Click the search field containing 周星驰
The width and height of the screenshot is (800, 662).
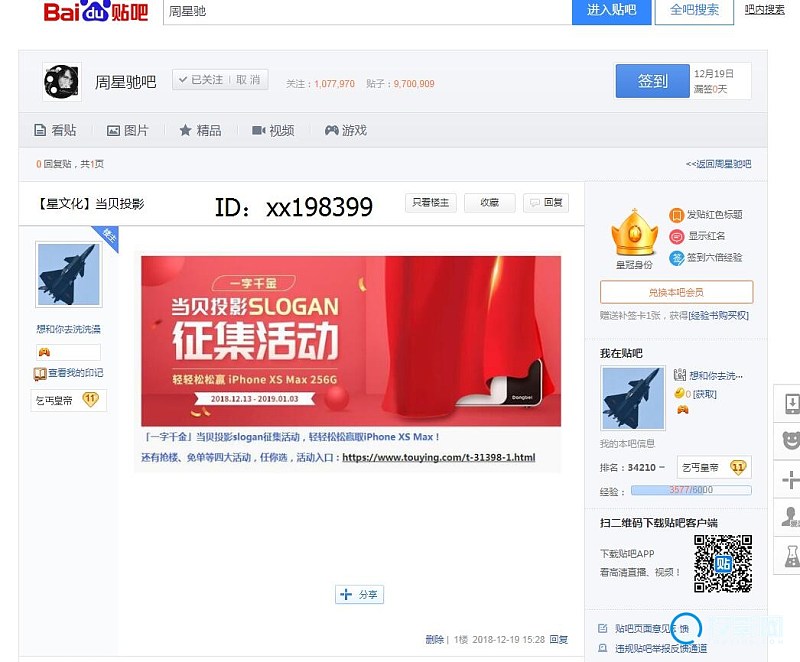click(367, 11)
